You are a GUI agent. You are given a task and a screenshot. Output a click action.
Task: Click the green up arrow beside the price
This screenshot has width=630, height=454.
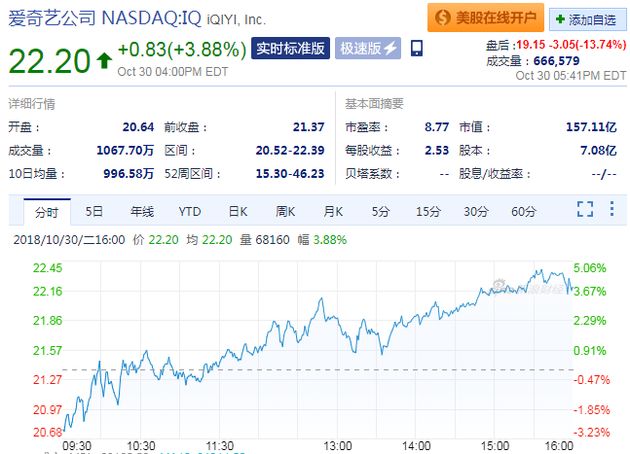point(104,60)
